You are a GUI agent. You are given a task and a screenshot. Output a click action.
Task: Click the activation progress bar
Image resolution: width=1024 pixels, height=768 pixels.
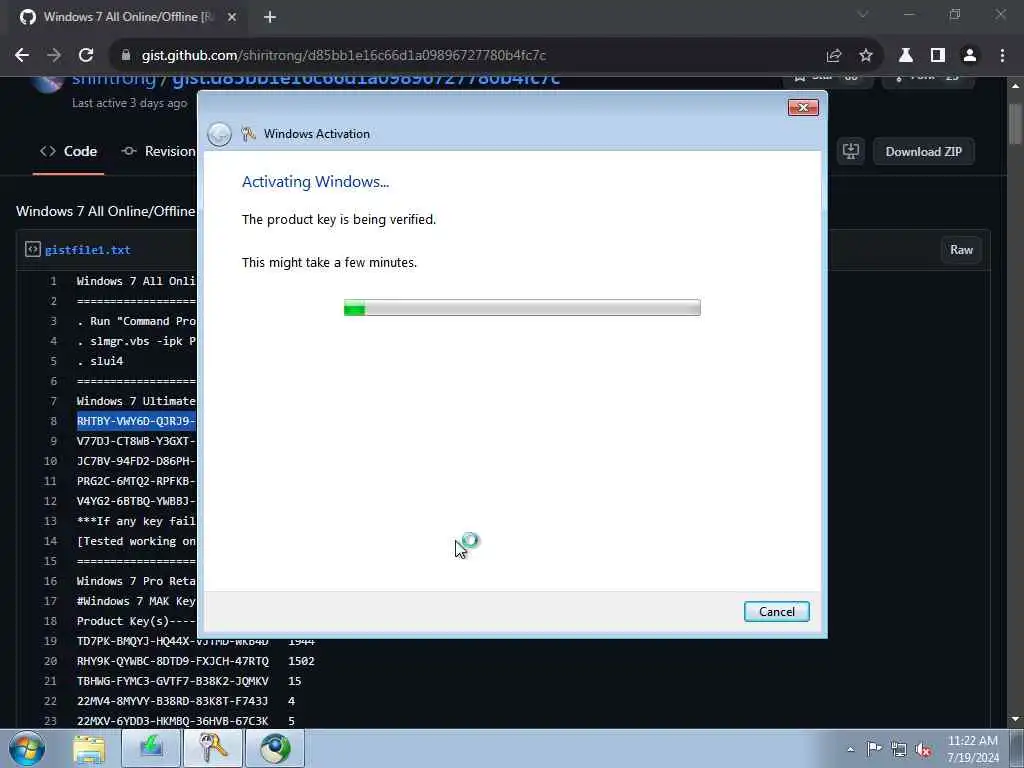pyautogui.click(x=522, y=308)
